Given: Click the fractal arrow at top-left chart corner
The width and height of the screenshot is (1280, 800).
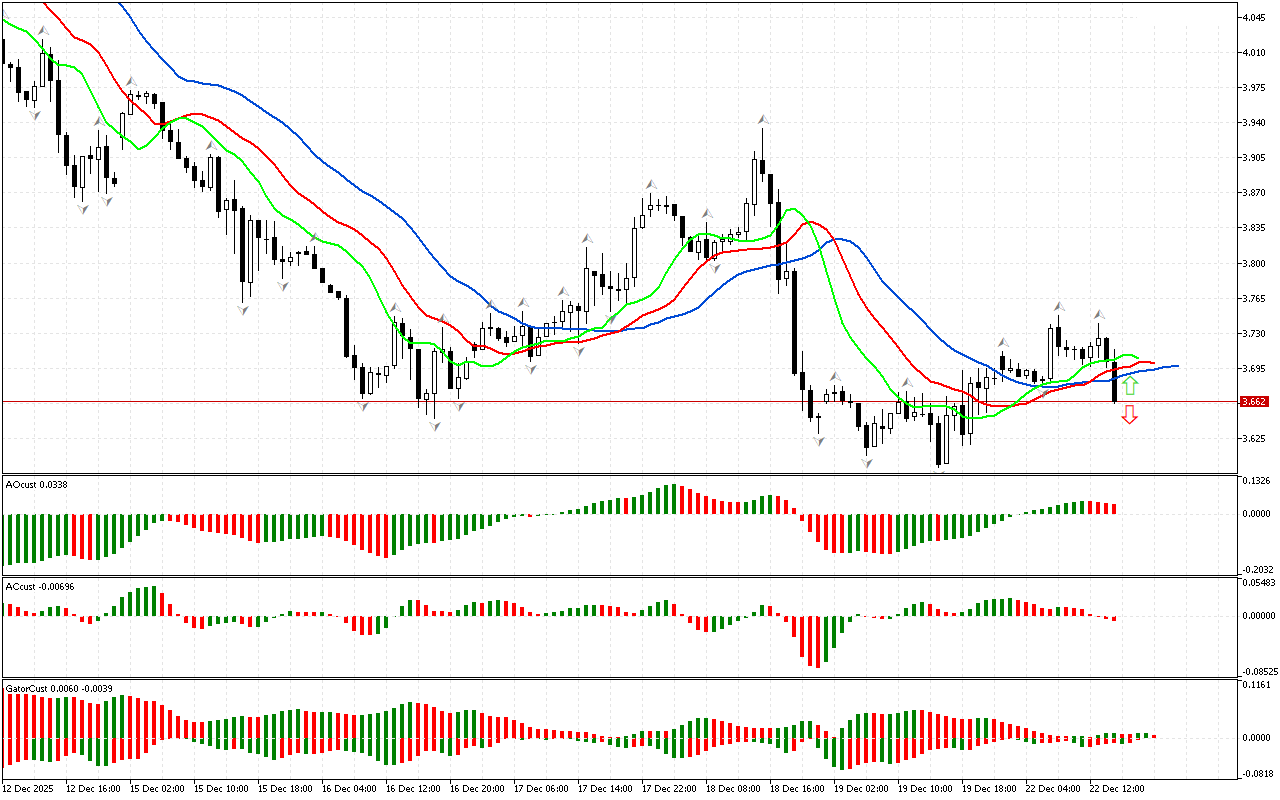Looking at the screenshot, I should point(42,32).
